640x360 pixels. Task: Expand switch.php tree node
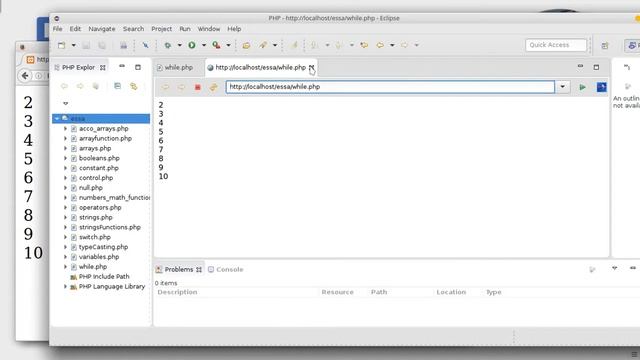[65, 237]
